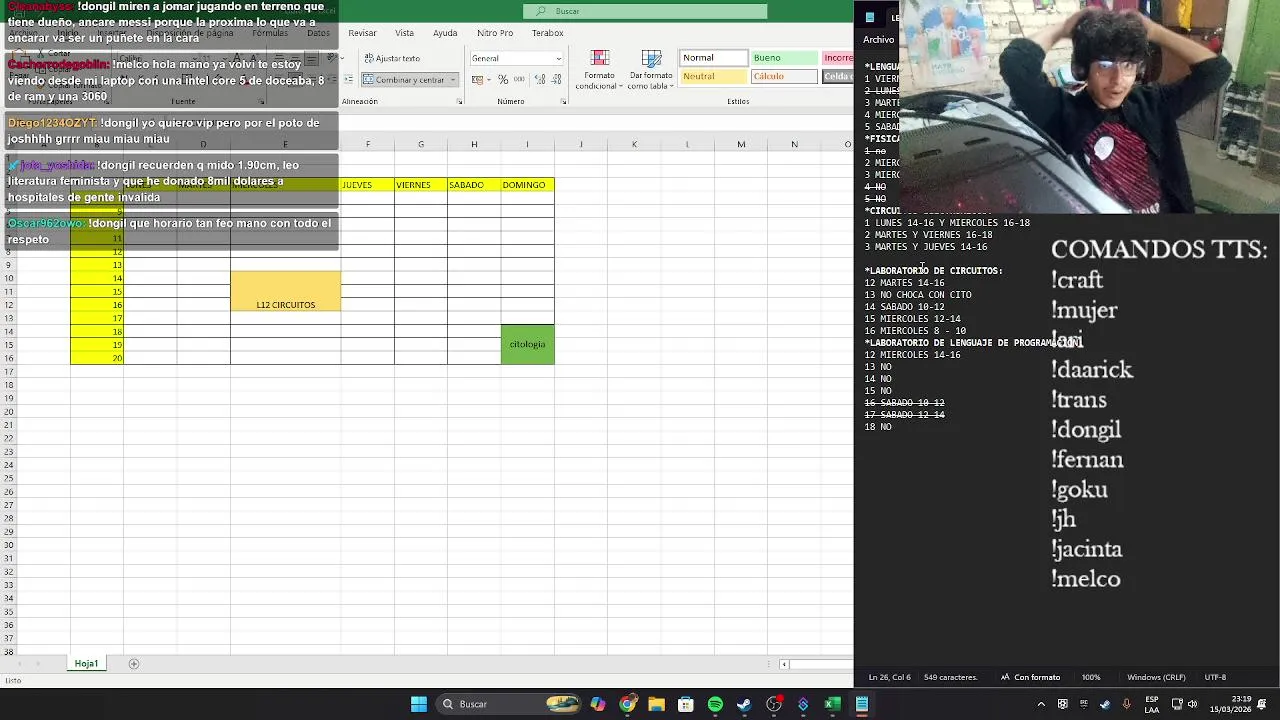The width and height of the screenshot is (1280, 720).
Task: Click the accounting number format icon
Action: click(x=478, y=80)
